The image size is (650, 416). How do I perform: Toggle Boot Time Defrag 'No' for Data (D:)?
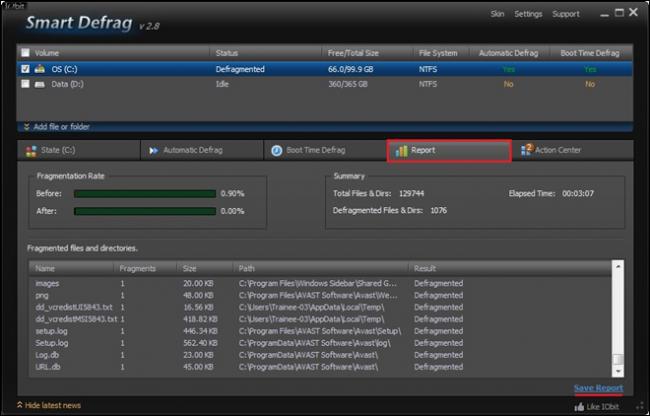click(590, 84)
